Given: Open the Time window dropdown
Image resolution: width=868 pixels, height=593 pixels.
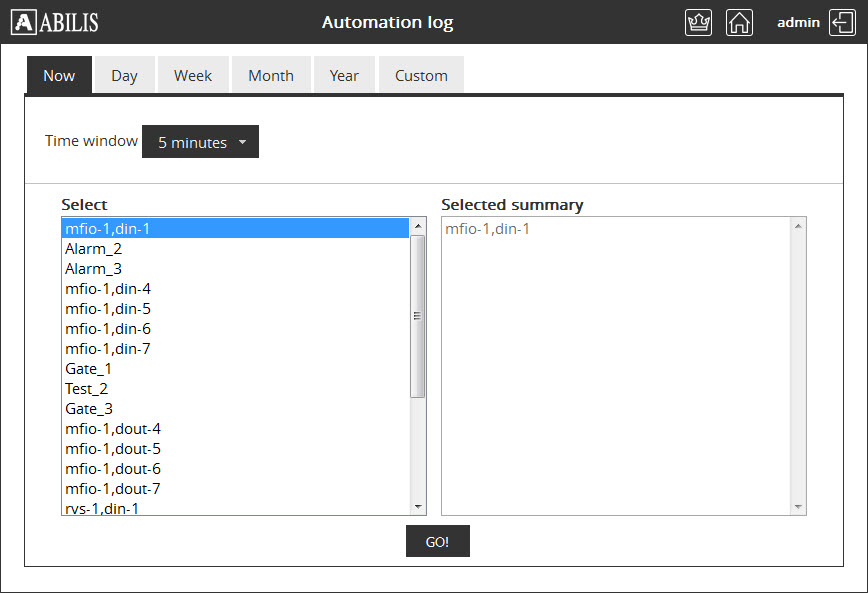Looking at the screenshot, I should [200, 142].
